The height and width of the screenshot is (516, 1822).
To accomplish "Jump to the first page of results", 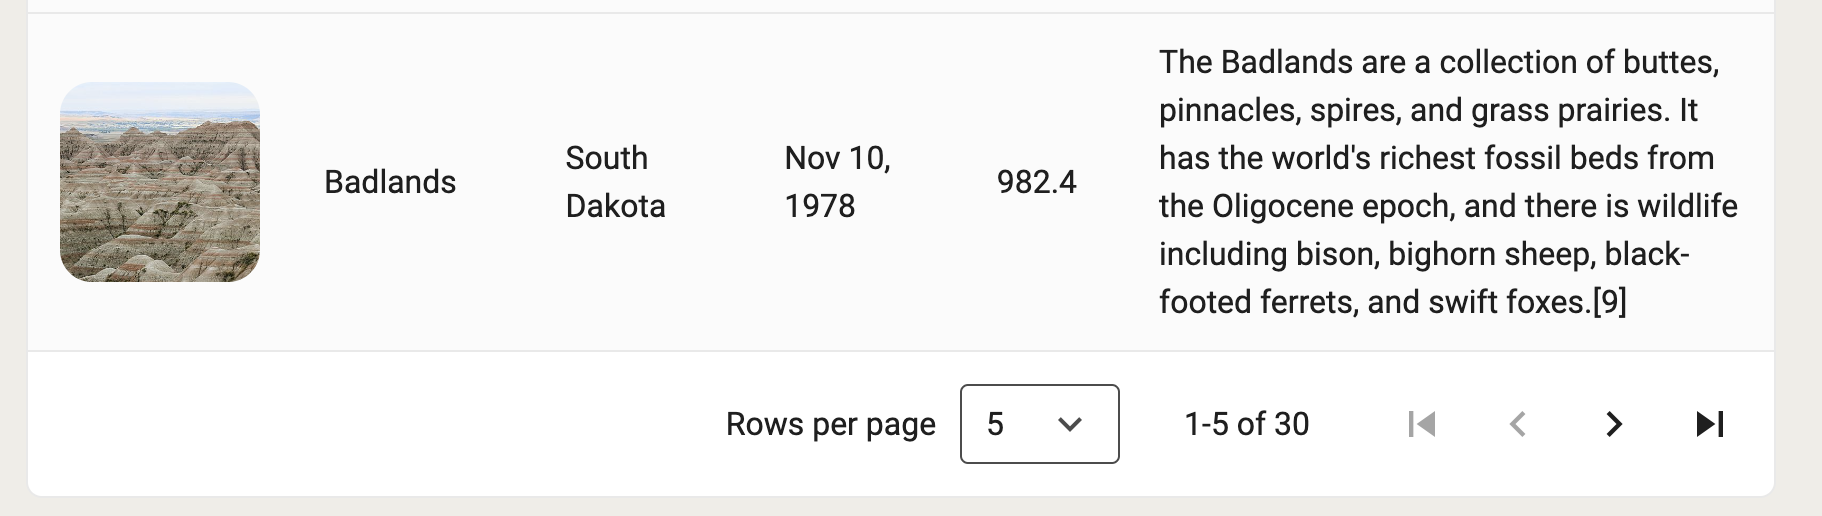I will [x=1421, y=424].
